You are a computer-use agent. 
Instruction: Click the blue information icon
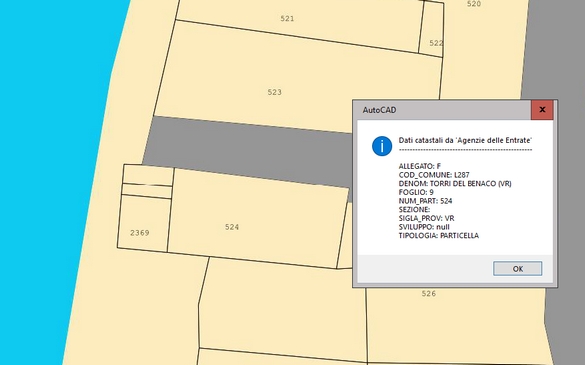pos(382,146)
